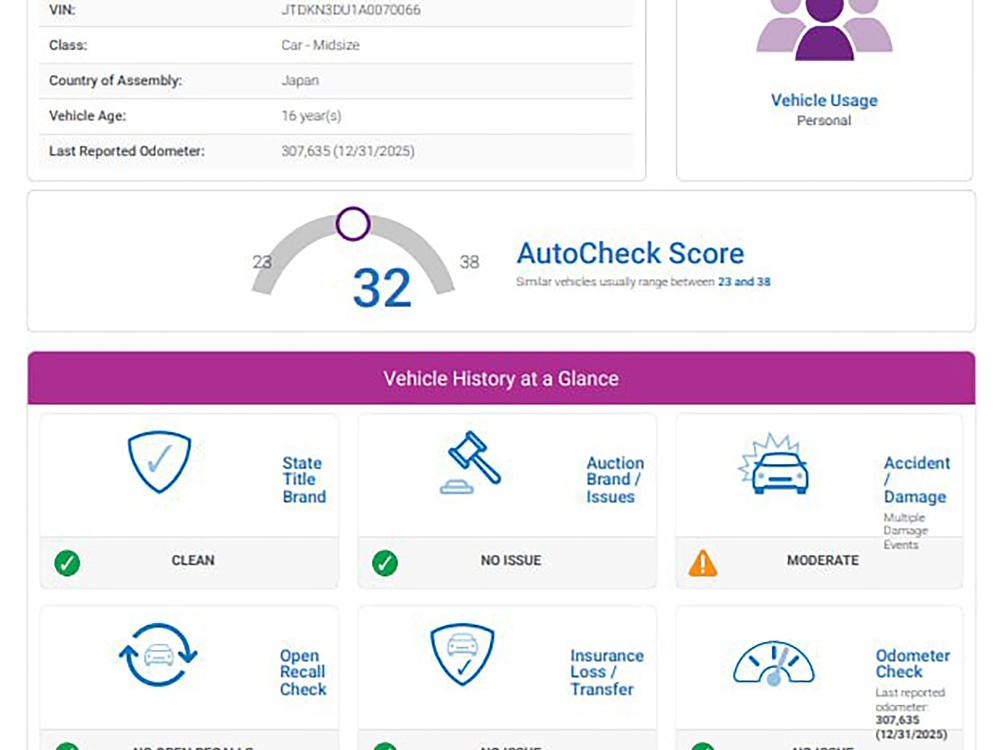Viewport: 1000px width, 750px height.
Task: Click the AutoCheck Score title
Action: (x=630, y=253)
